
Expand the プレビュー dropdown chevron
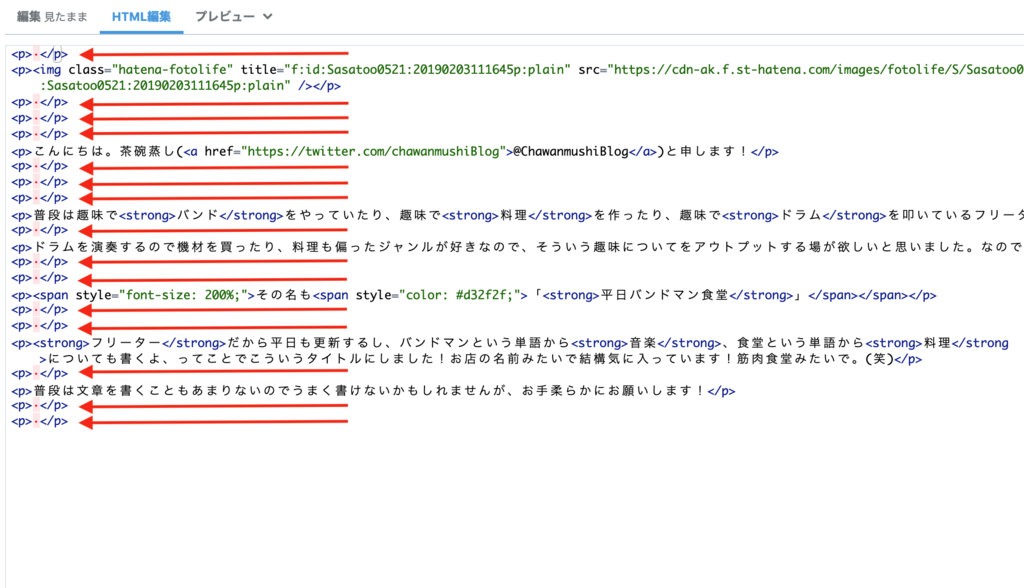click(268, 17)
